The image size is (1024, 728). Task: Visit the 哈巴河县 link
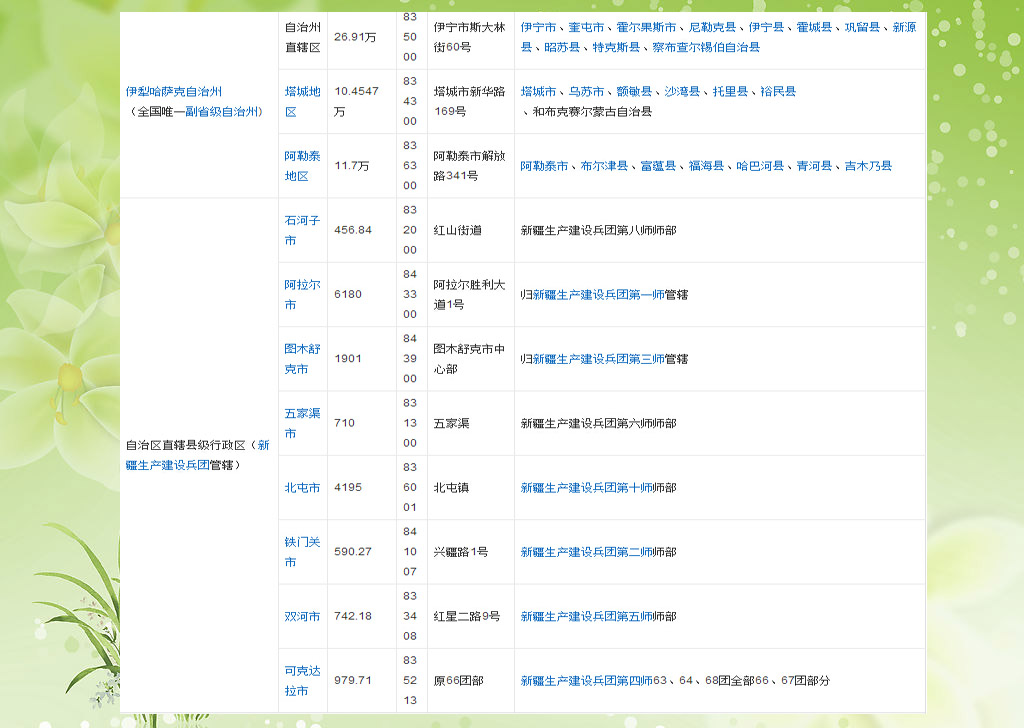pyautogui.click(x=760, y=166)
